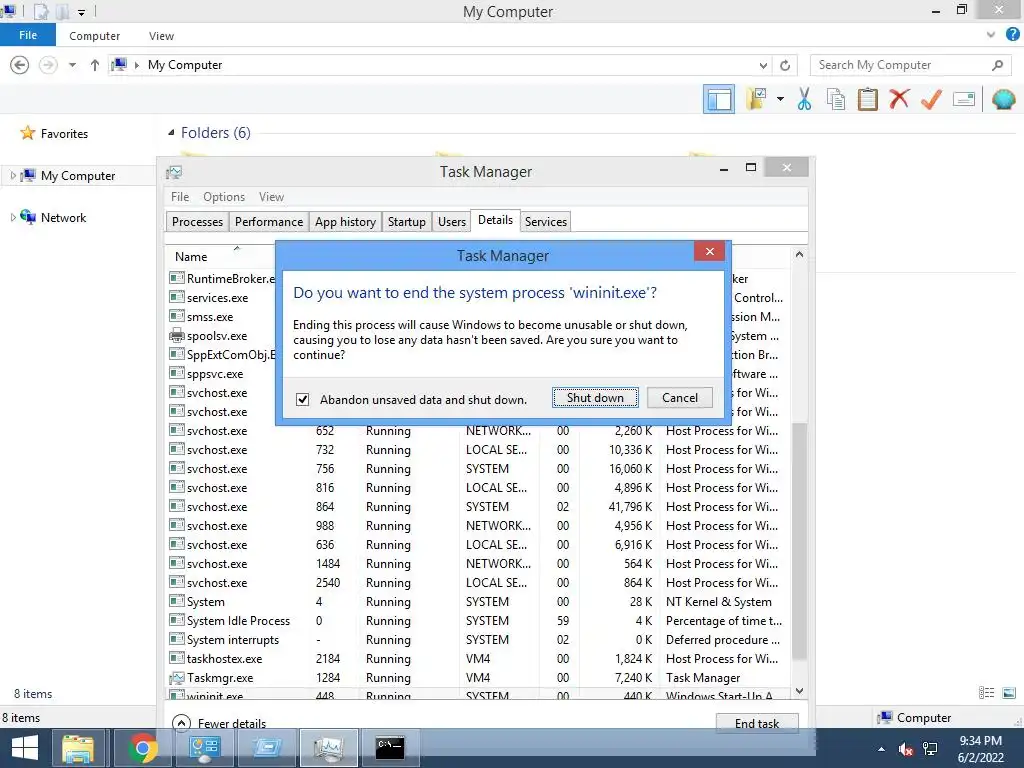Image resolution: width=1024 pixels, height=768 pixels.
Task: Toggle the navigation pane layout icon
Action: point(718,100)
